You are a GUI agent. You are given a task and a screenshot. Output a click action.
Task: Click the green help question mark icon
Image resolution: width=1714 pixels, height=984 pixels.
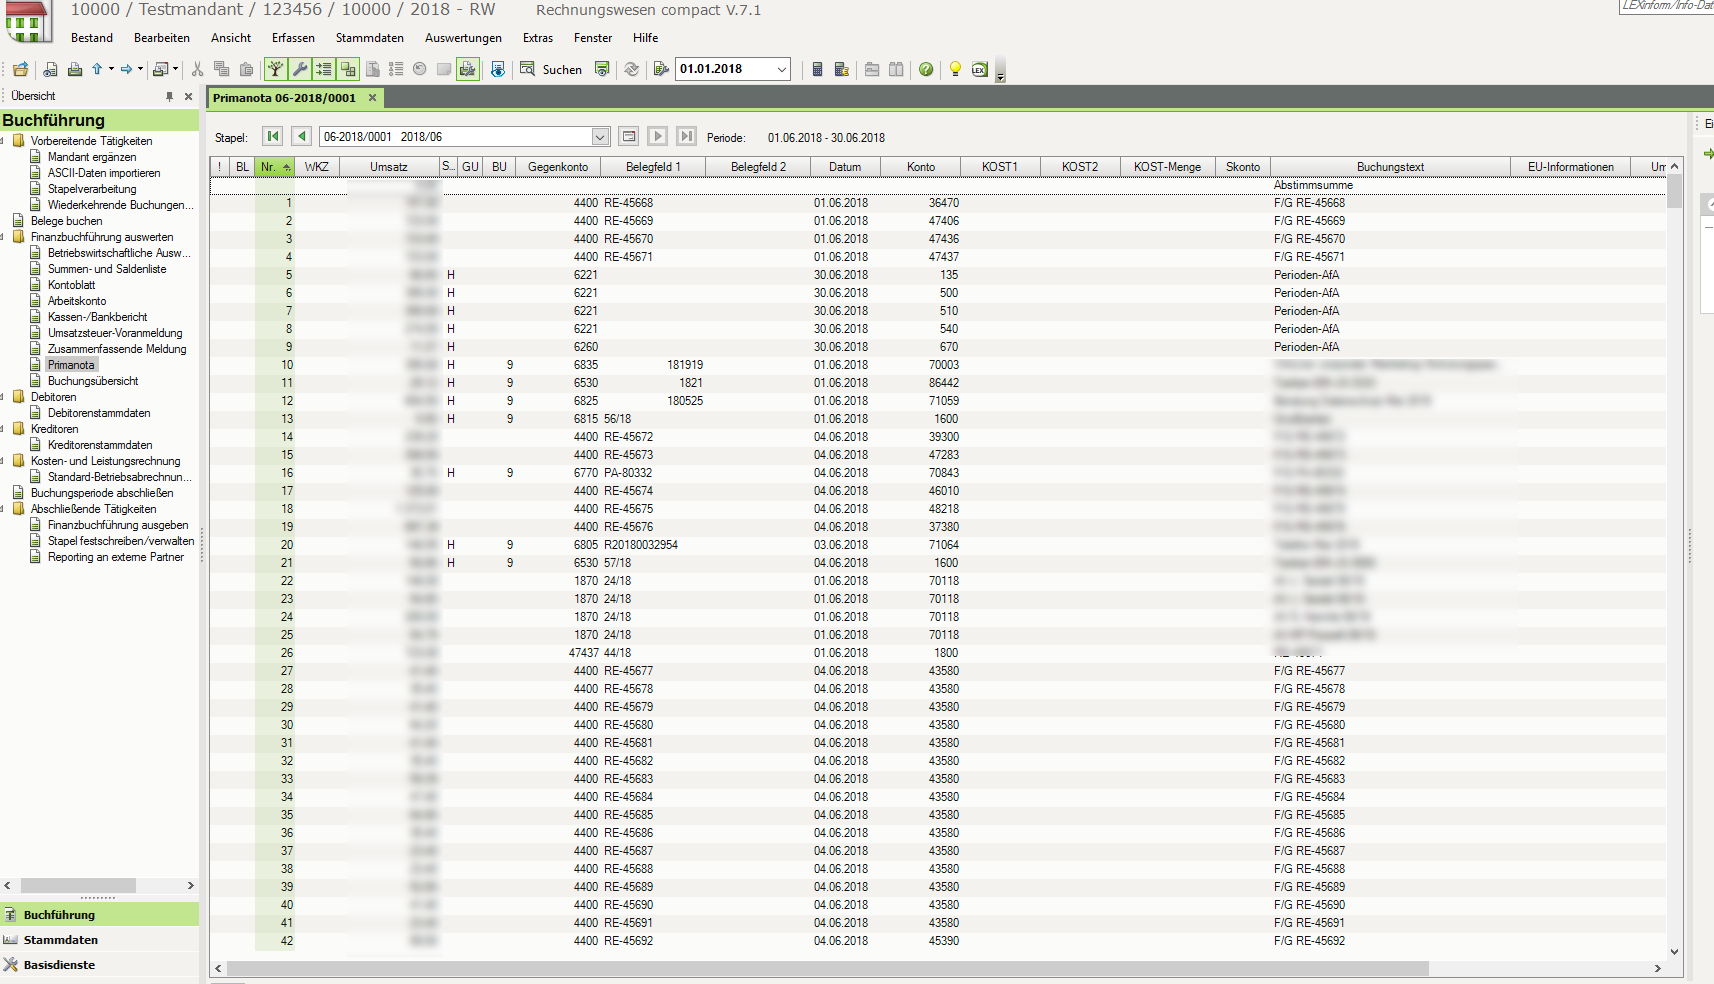(x=926, y=69)
